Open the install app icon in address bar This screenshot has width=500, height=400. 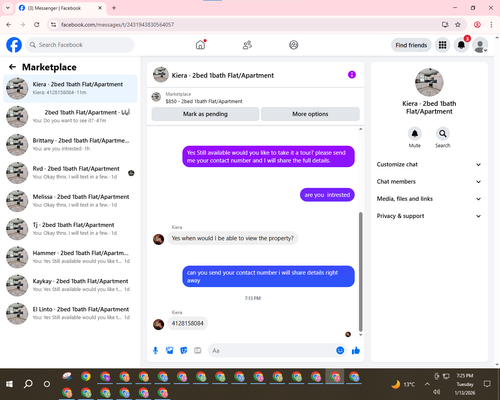tap(445, 25)
